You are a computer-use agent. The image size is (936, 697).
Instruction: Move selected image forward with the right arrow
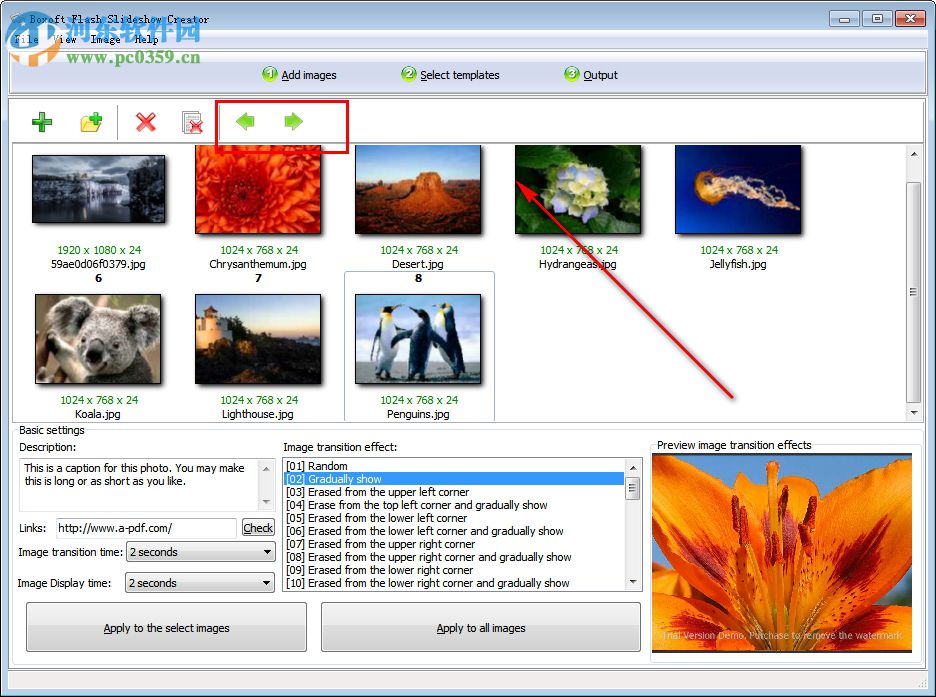point(292,120)
